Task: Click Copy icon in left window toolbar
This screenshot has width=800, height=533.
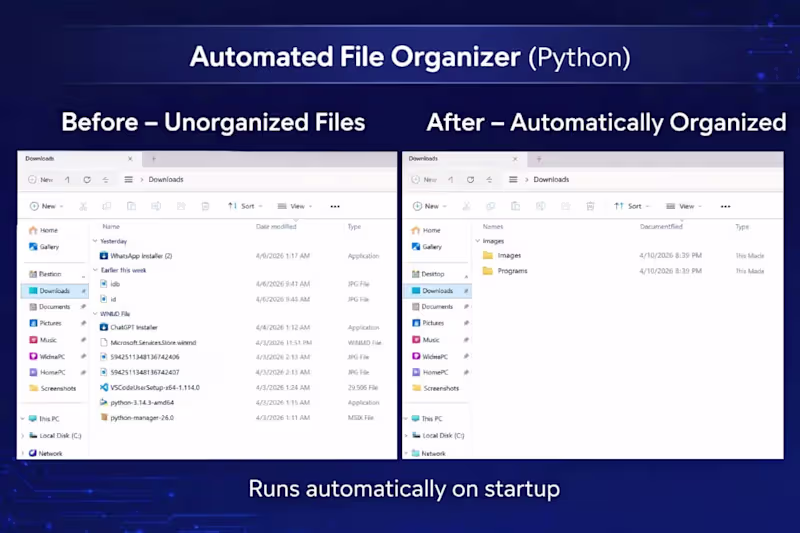Action: 107,206
